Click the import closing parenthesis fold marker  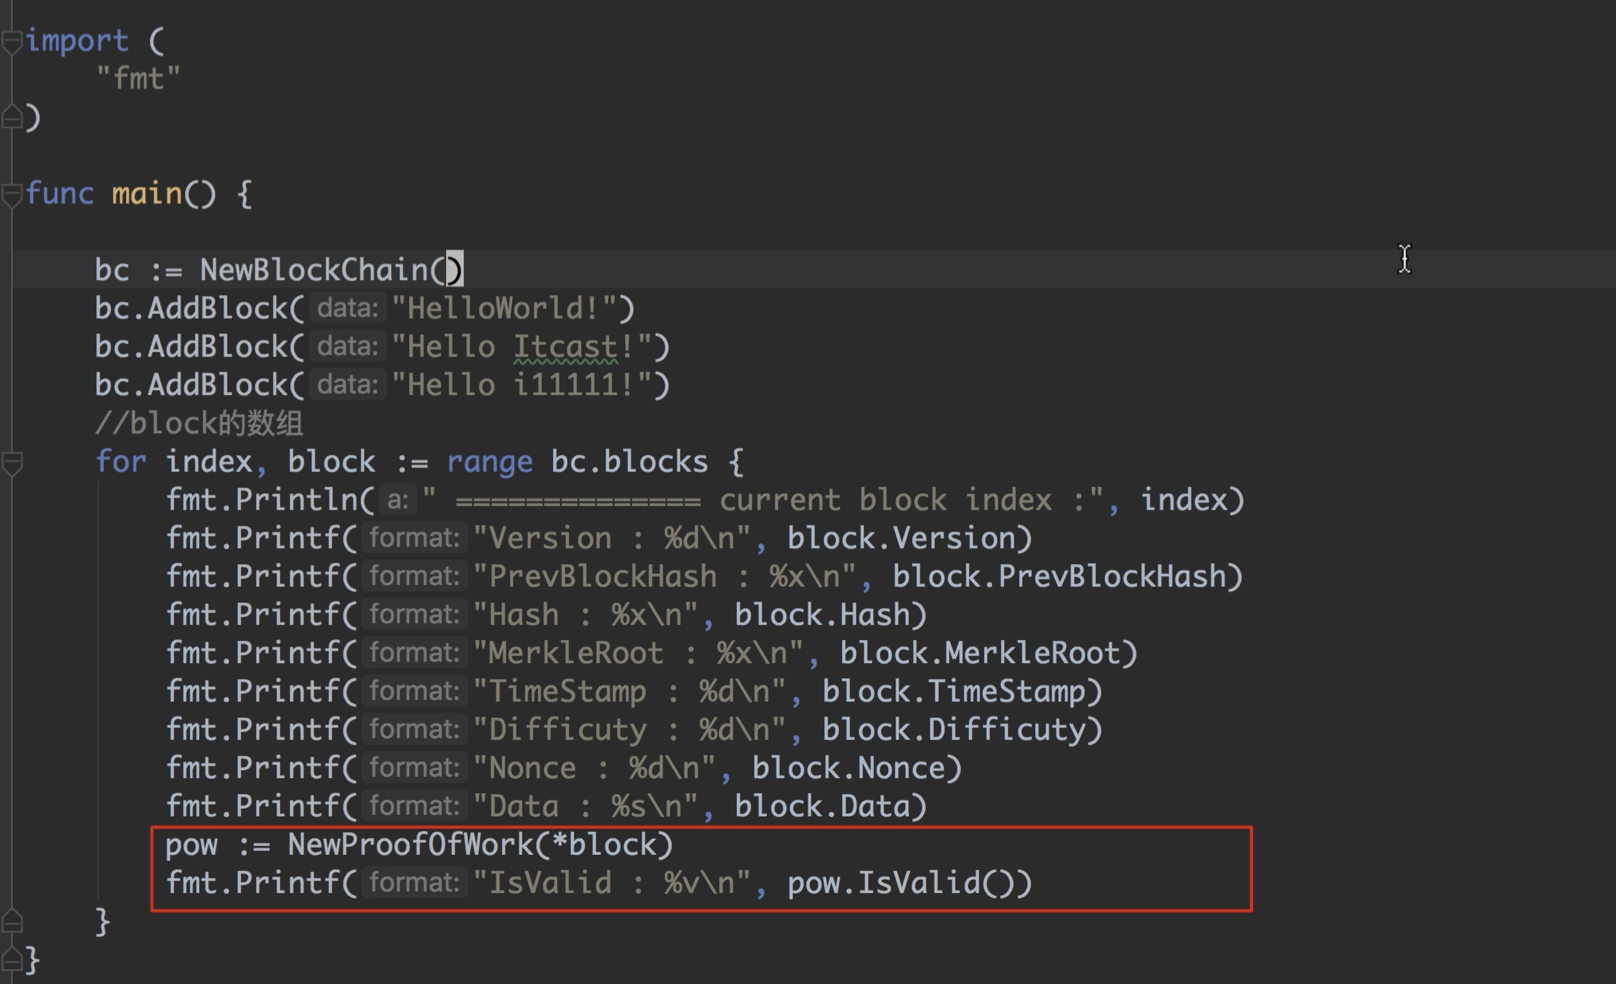[x=12, y=117]
